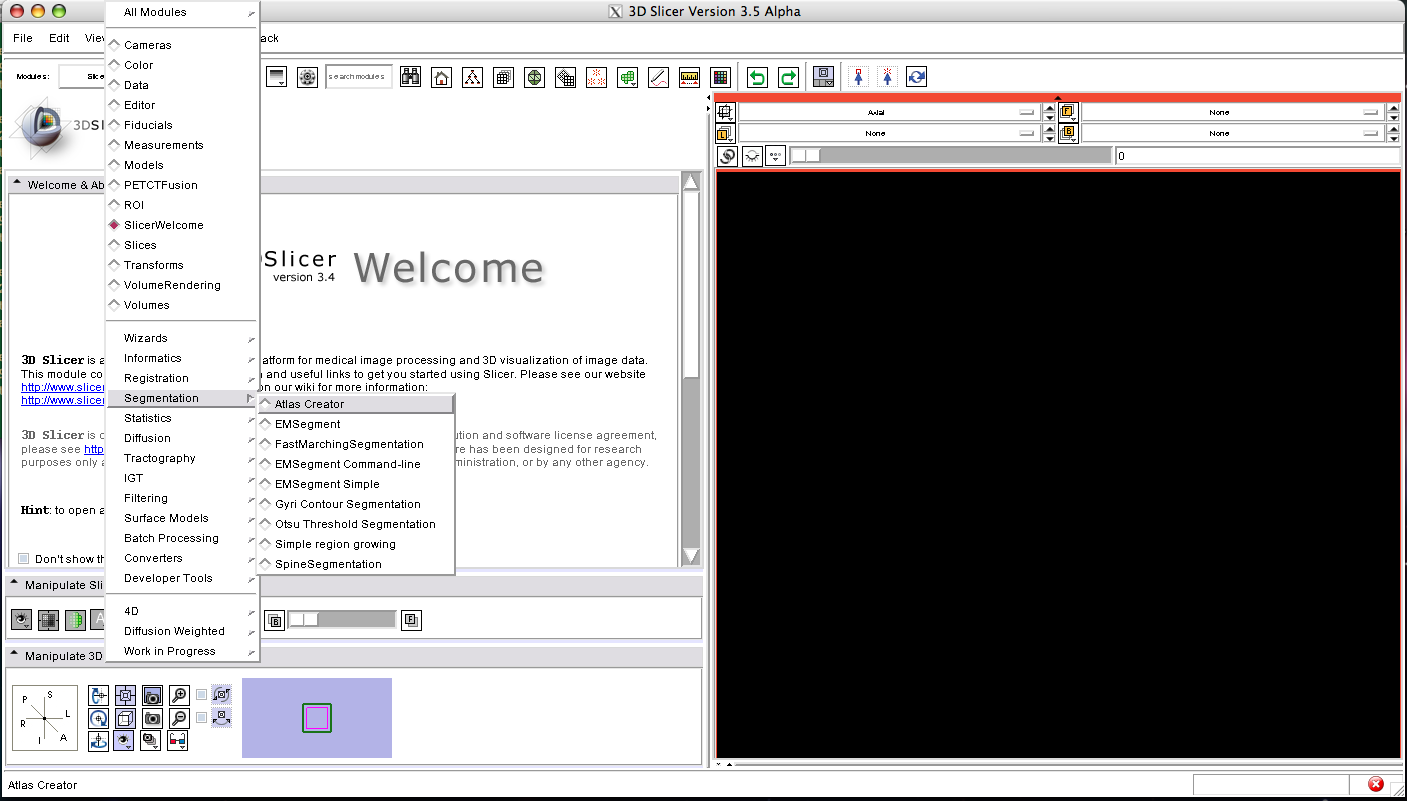The width and height of the screenshot is (1407, 801).
Task: Toggle the 3D rock checkbox
Action: [x=202, y=717]
